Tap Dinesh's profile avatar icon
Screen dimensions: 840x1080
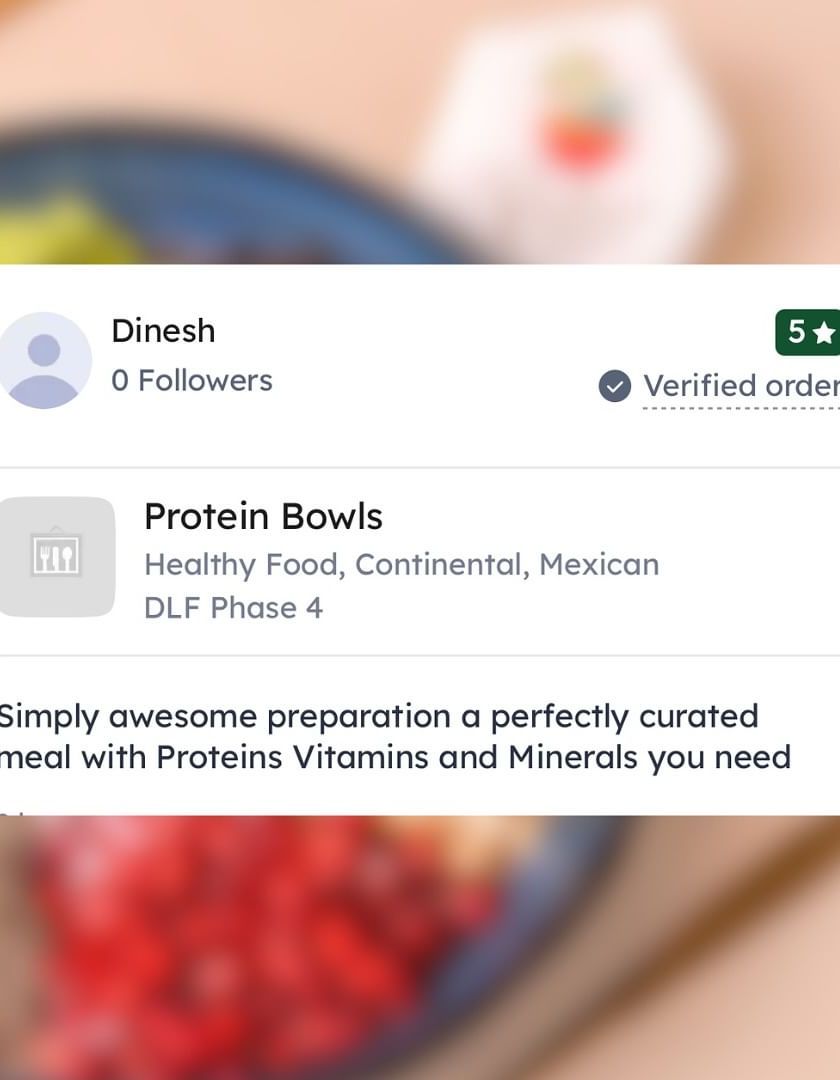pyautogui.click(x=44, y=360)
